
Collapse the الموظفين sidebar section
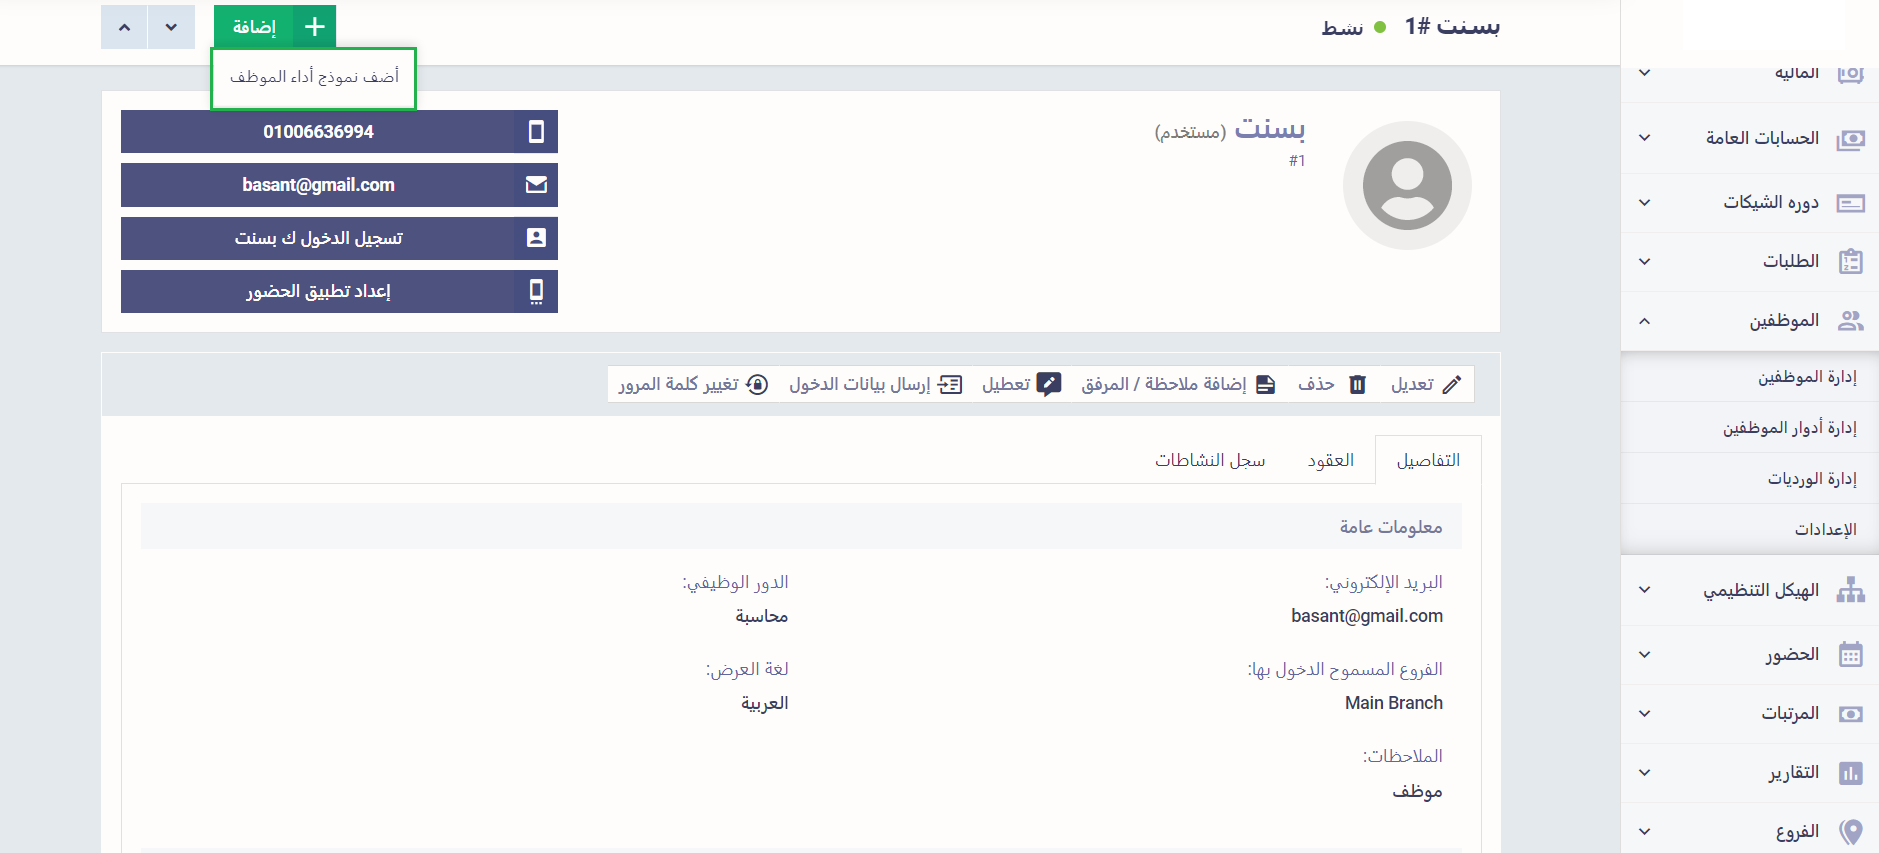pos(1645,321)
